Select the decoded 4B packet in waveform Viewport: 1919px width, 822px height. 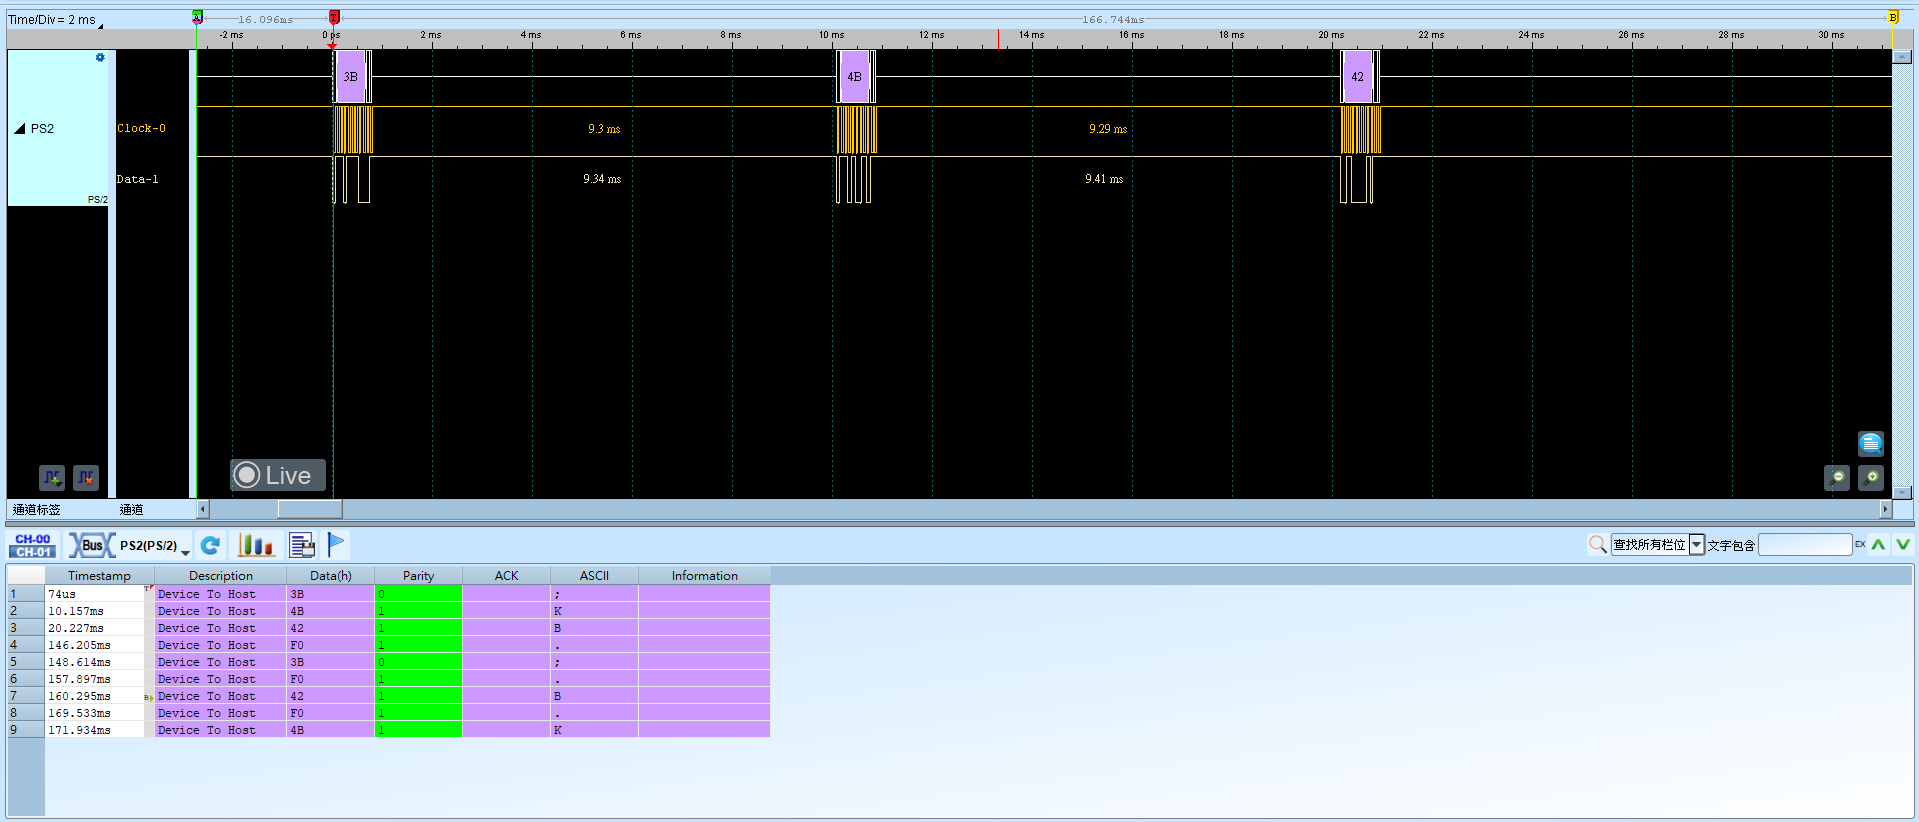click(855, 77)
